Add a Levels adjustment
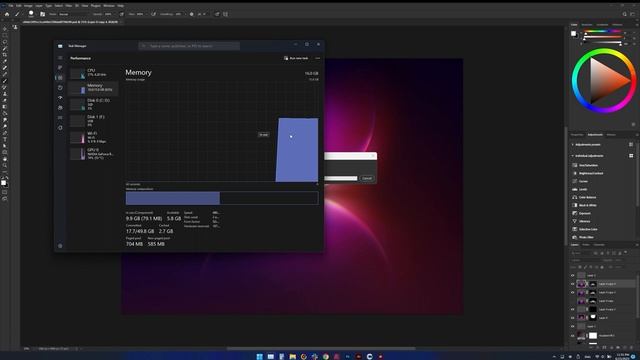Viewport: 640px width, 360px height. [x=580, y=189]
